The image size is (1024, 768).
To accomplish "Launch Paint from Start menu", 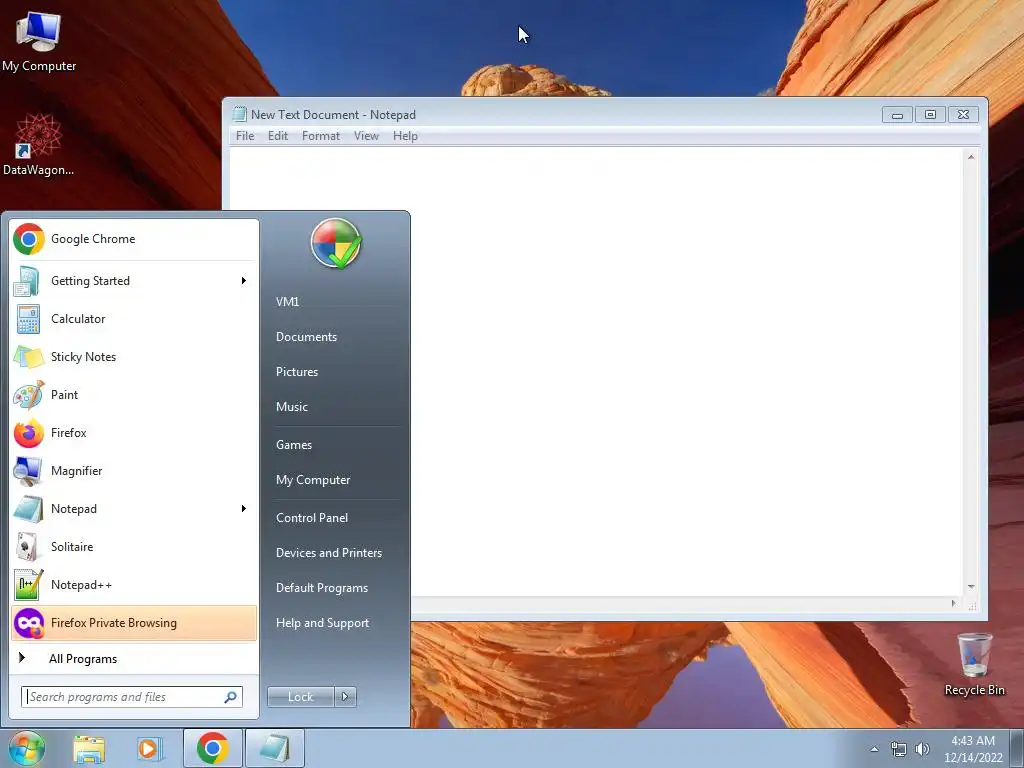I will tap(134, 394).
